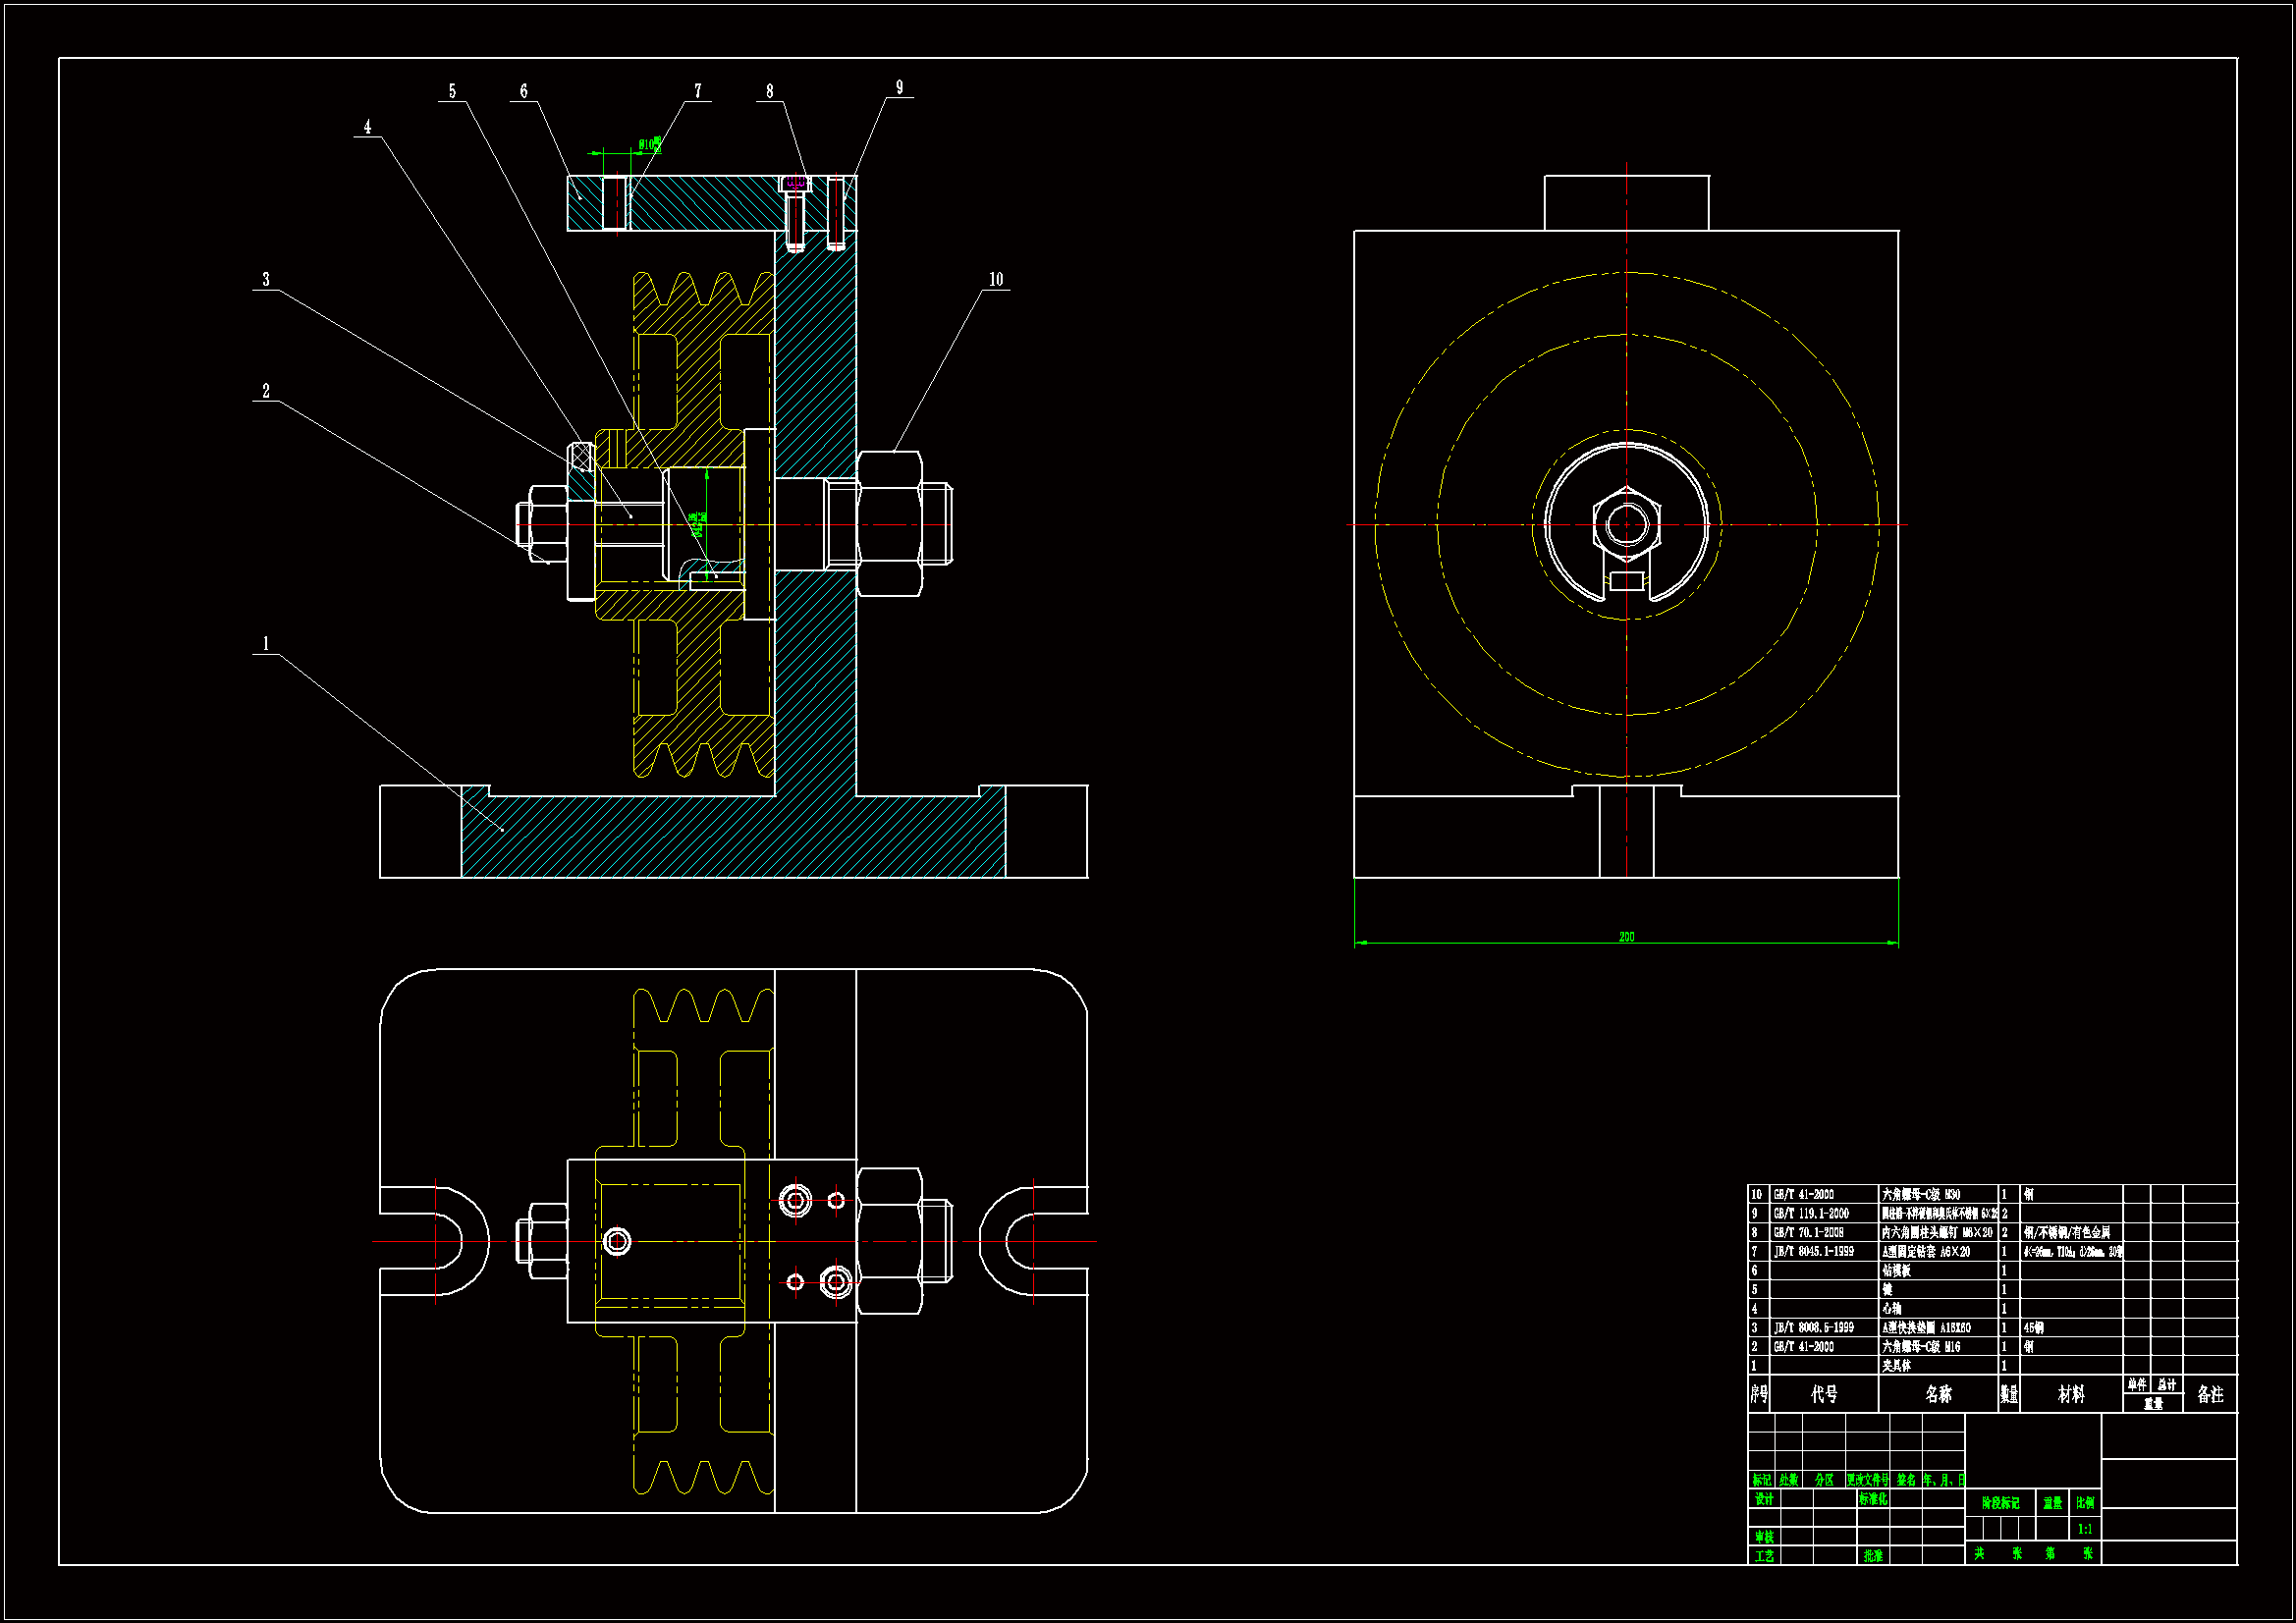The width and height of the screenshot is (2296, 1623).
Task: Click the 材料 column header
Action: point(2071,1394)
